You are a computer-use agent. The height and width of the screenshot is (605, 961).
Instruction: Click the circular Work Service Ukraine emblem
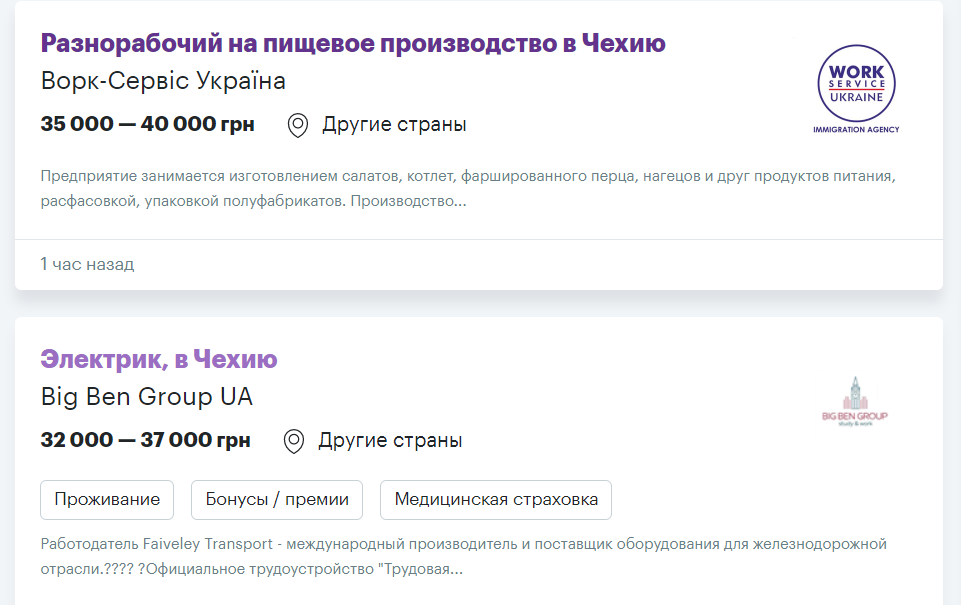[856, 82]
